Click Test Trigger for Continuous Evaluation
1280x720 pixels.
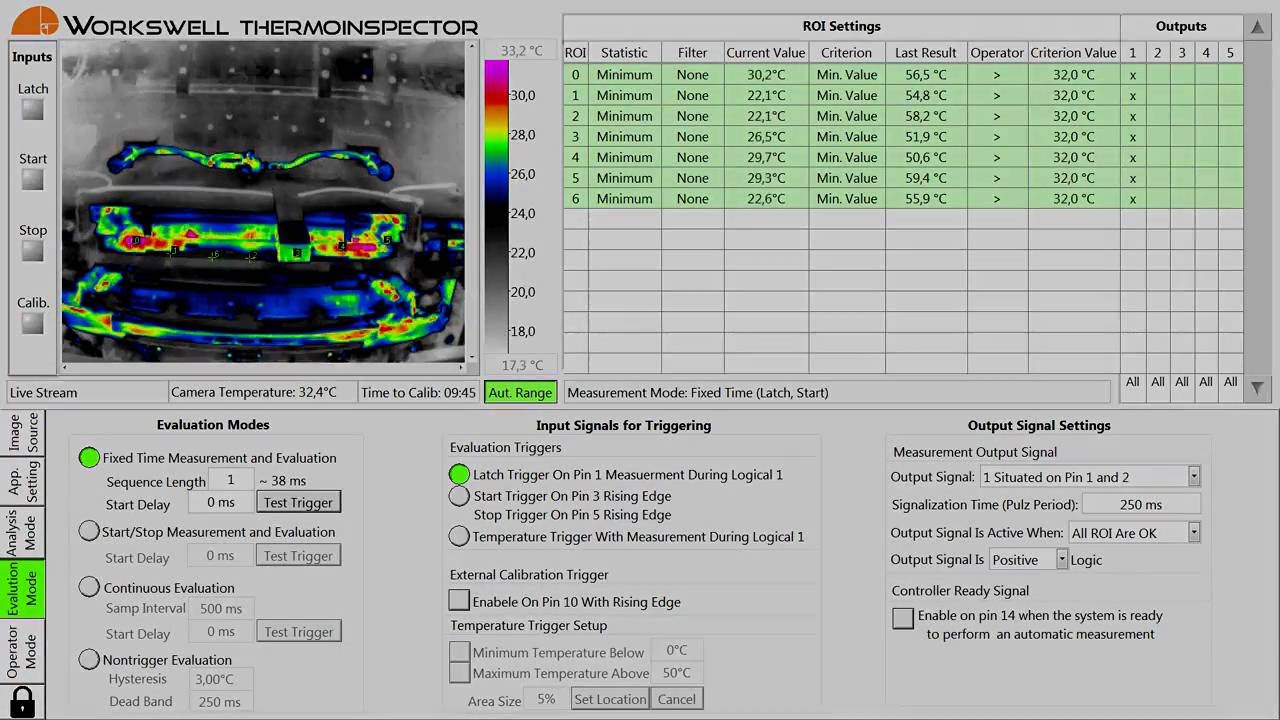pos(298,632)
